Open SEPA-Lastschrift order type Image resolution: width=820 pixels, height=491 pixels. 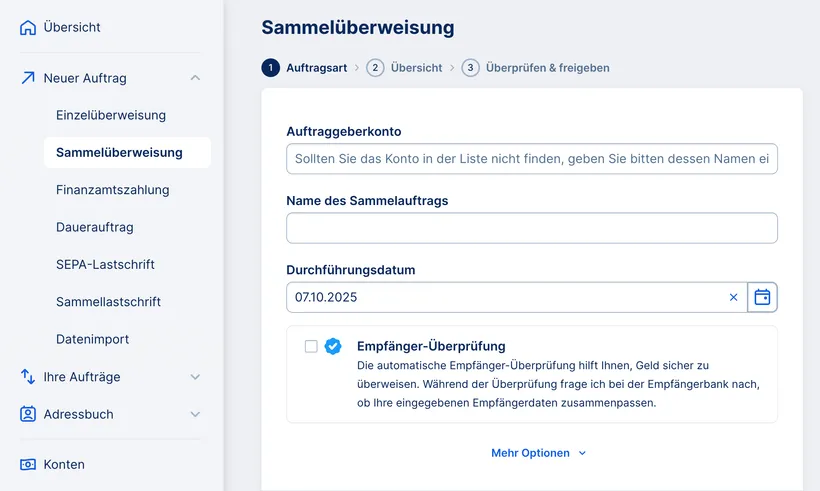point(105,265)
